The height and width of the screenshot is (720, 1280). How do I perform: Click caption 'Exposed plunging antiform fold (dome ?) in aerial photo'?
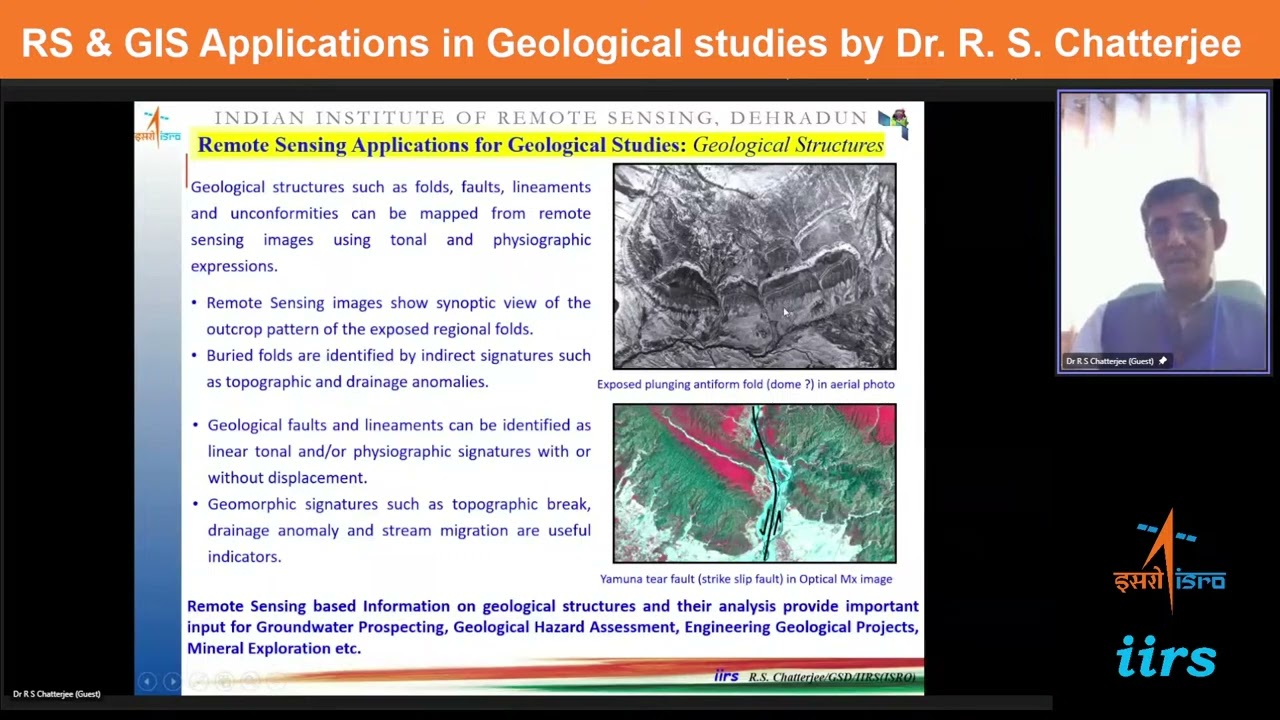(x=746, y=384)
